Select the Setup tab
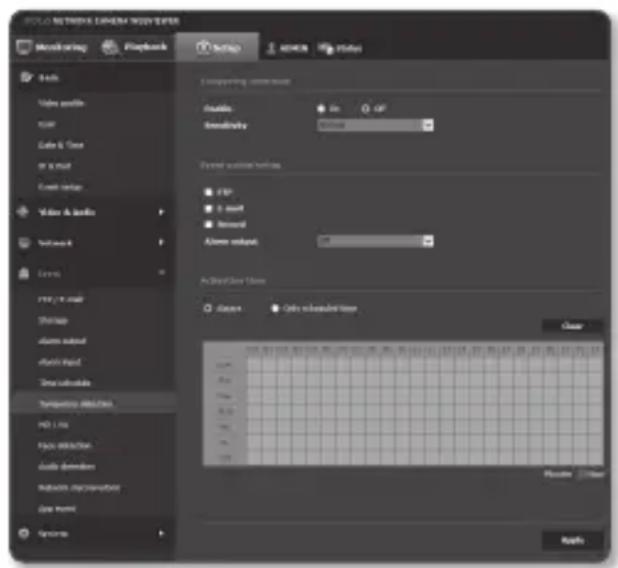Viewport: 618px width, 568px height. tap(218, 47)
